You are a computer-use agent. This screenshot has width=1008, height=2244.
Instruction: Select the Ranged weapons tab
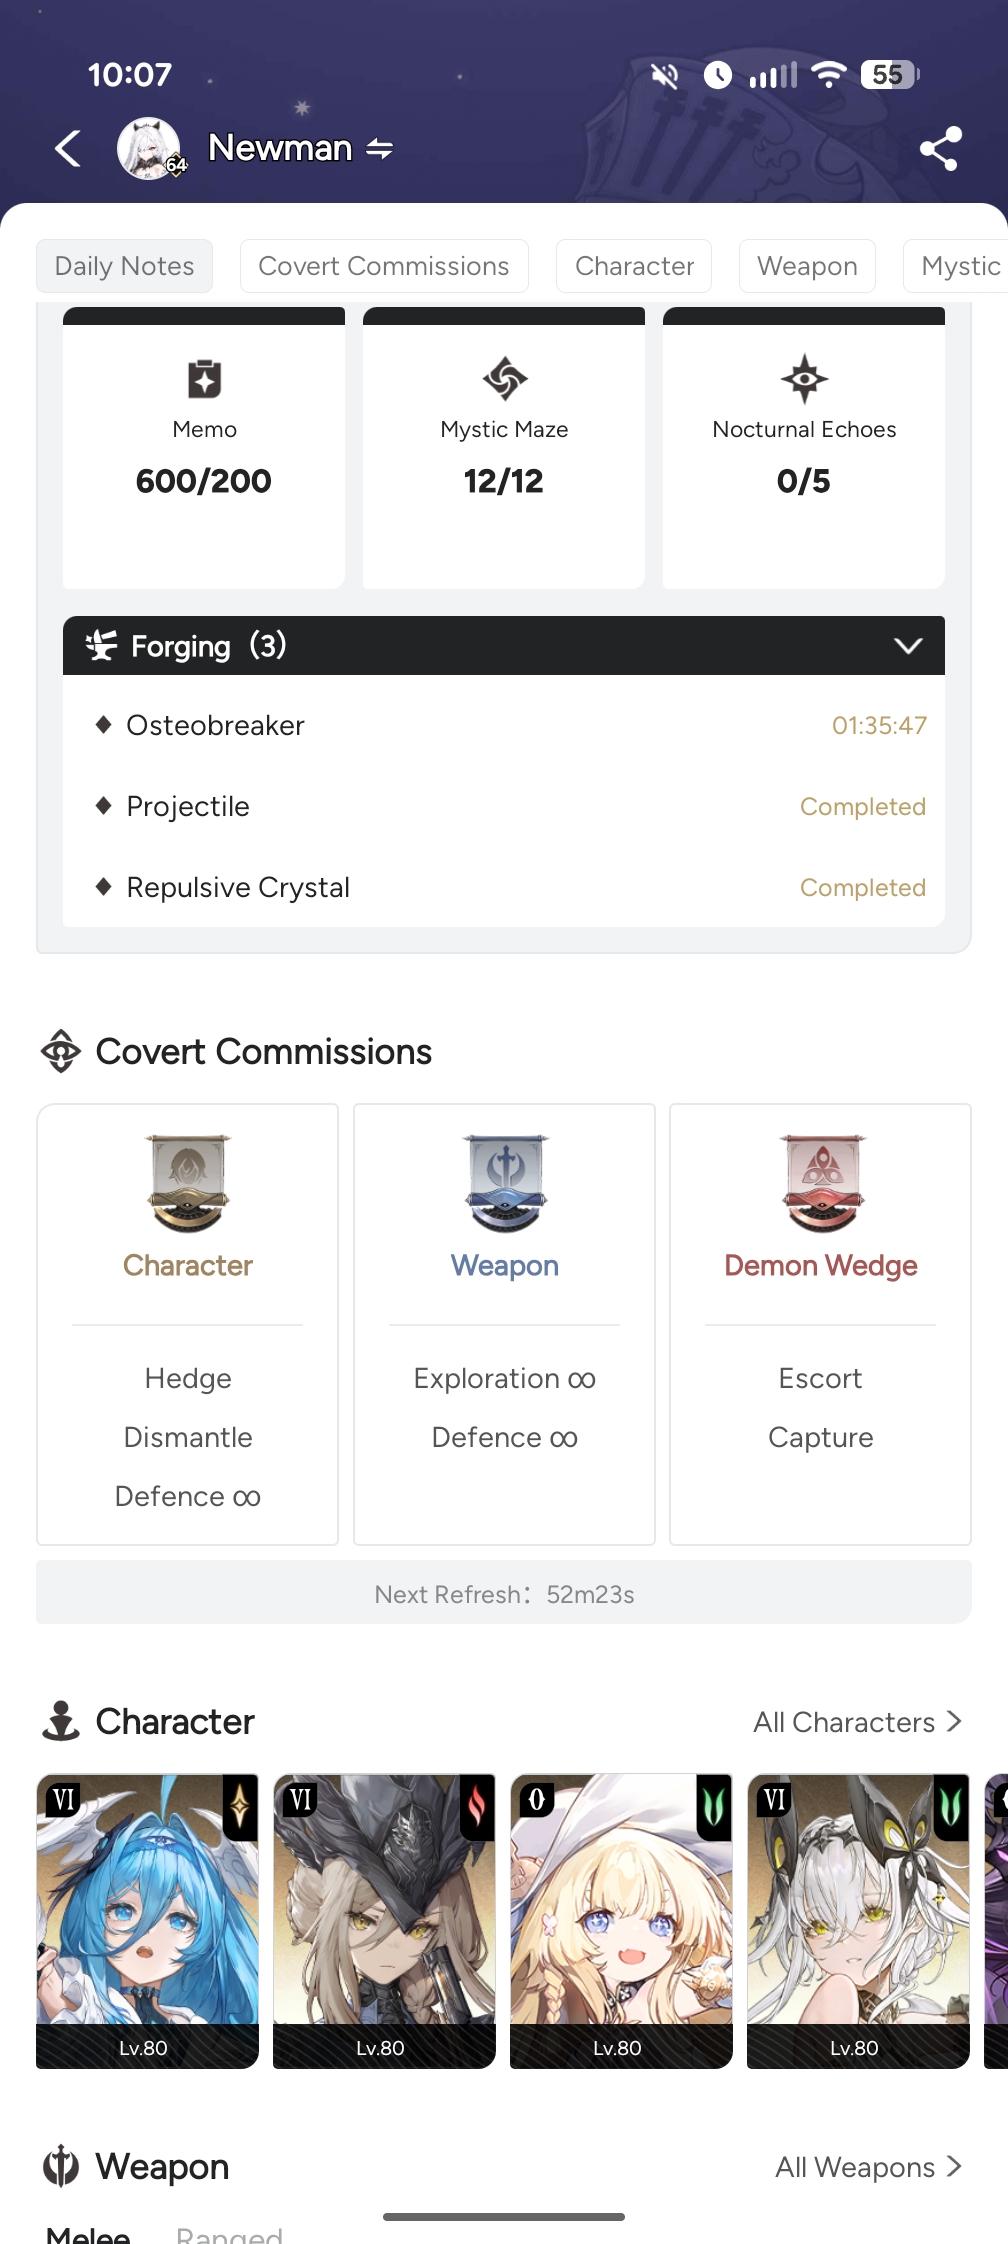(229, 2234)
